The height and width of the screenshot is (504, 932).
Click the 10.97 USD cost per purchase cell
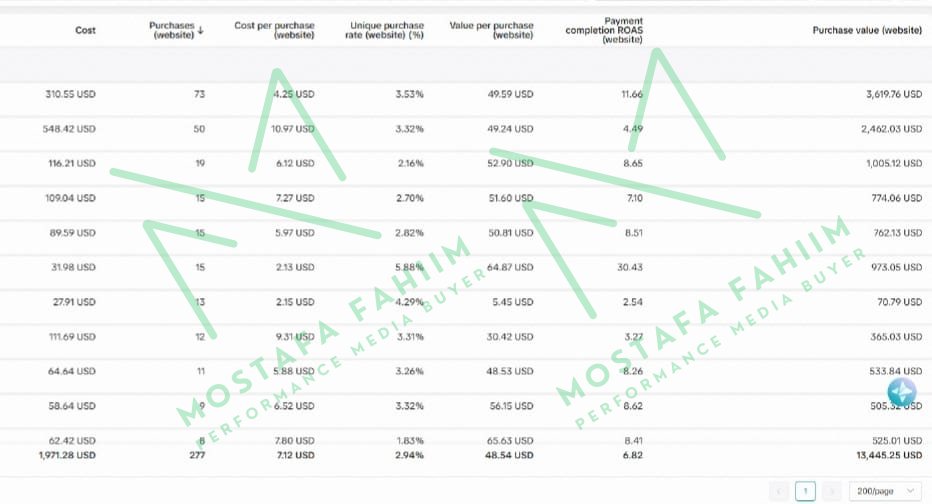coord(292,129)
